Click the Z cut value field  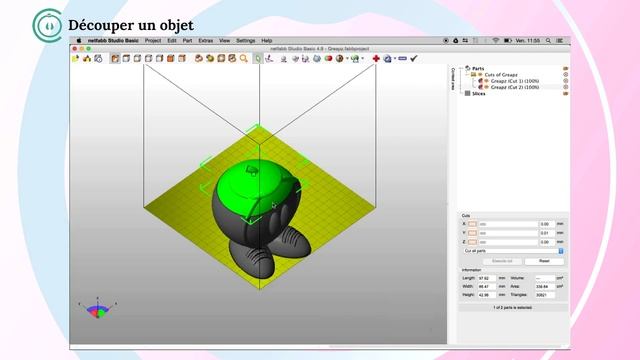click(x=547, y=242)
